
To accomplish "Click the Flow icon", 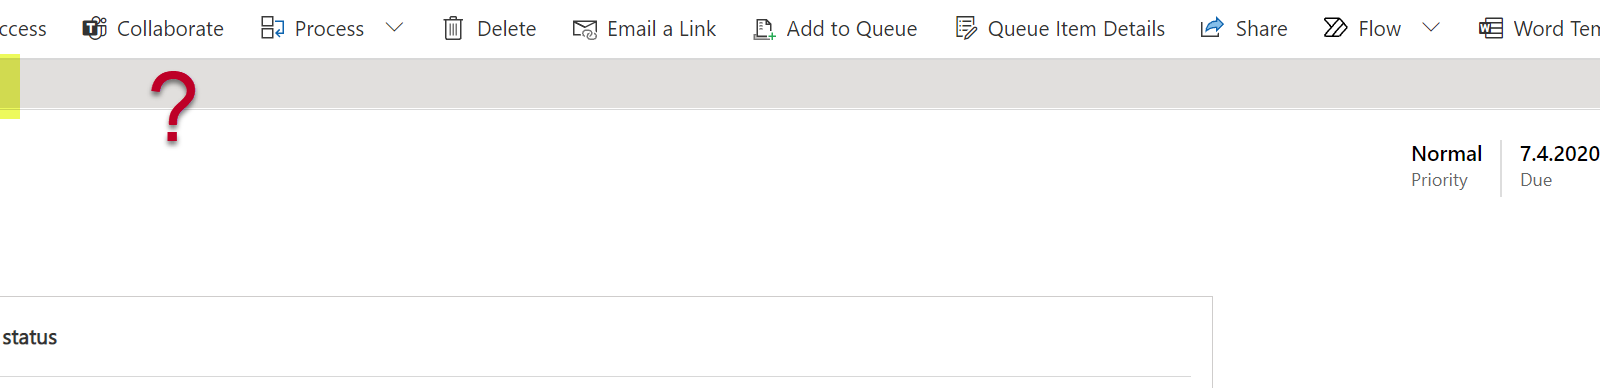I will tap(1335, 28).
